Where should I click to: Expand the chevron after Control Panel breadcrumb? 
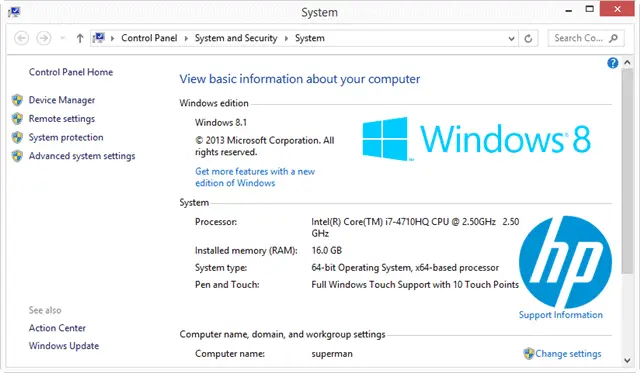click(x=186, y=38)
